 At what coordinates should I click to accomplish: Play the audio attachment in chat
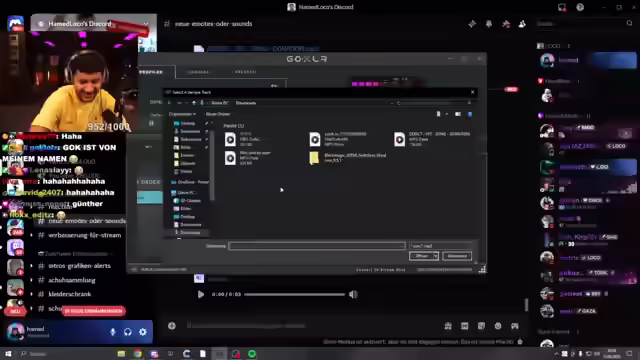(x=200, y=294)
